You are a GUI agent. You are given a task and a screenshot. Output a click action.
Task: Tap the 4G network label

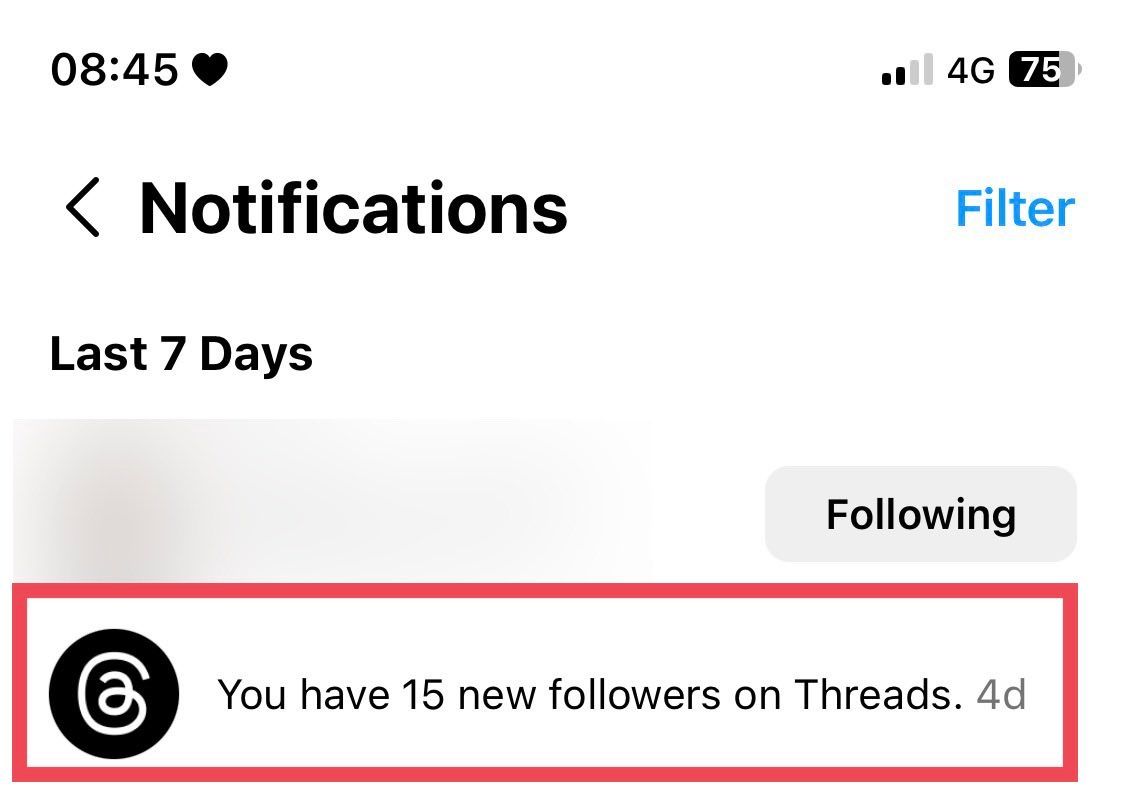point(971,71)
